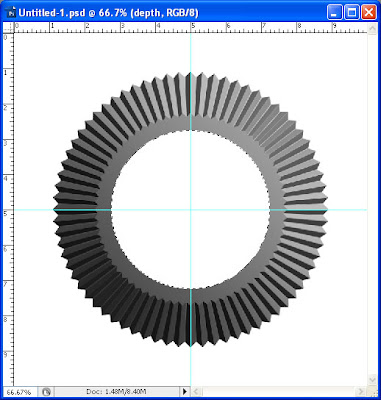This screenshot has width=381, height=400.
Task: Minimize the Untitled-1.psd document window
Action: click(x=335, y=13)
